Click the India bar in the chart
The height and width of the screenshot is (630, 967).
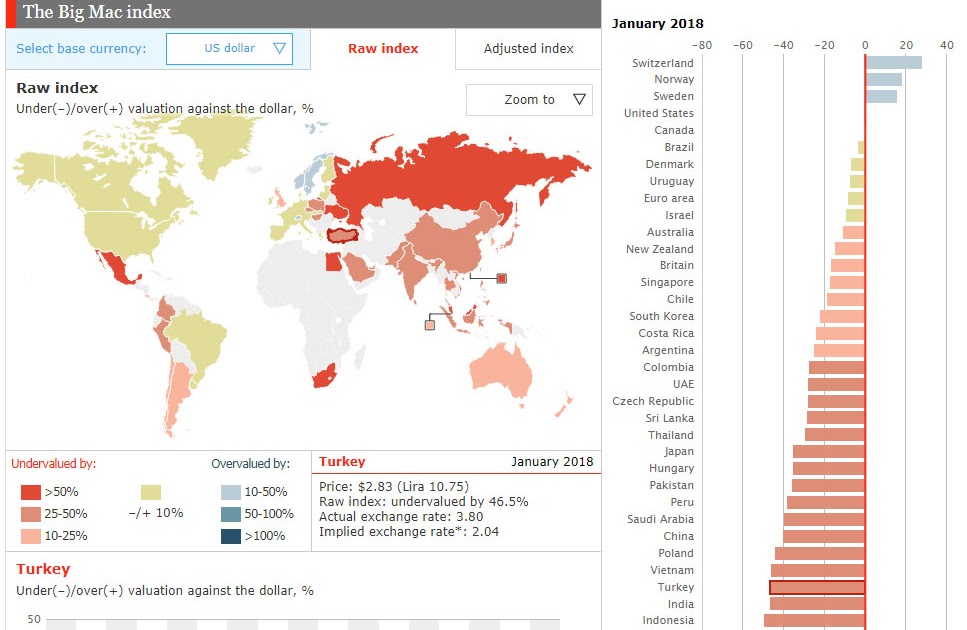click(817, 604)
